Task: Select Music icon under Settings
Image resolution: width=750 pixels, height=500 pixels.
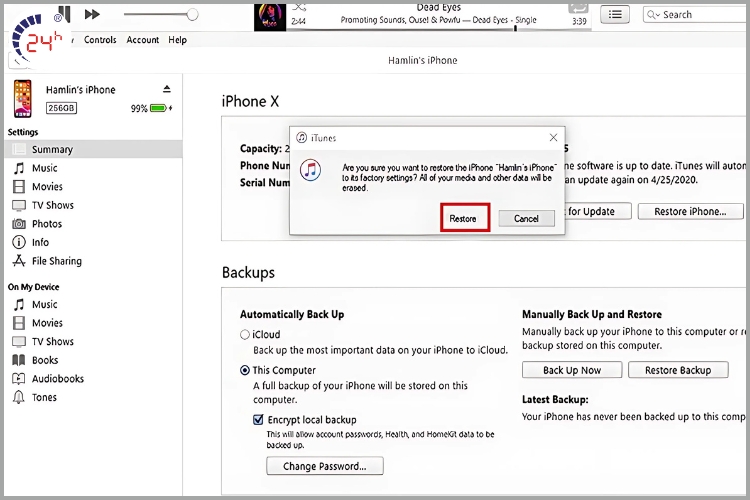Action: tap(19, 168)
